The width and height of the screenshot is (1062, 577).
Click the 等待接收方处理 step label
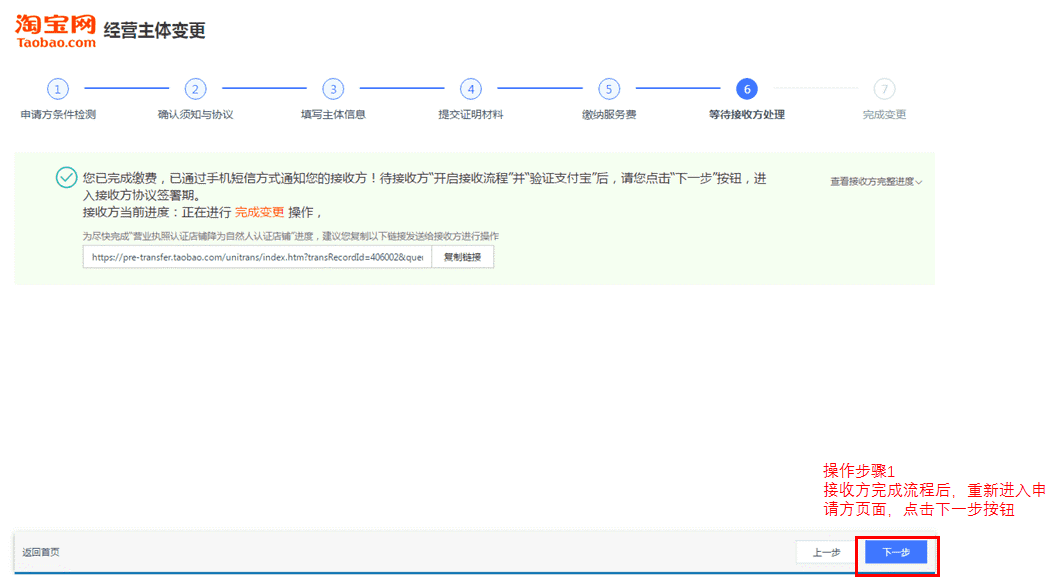[746, 115]
